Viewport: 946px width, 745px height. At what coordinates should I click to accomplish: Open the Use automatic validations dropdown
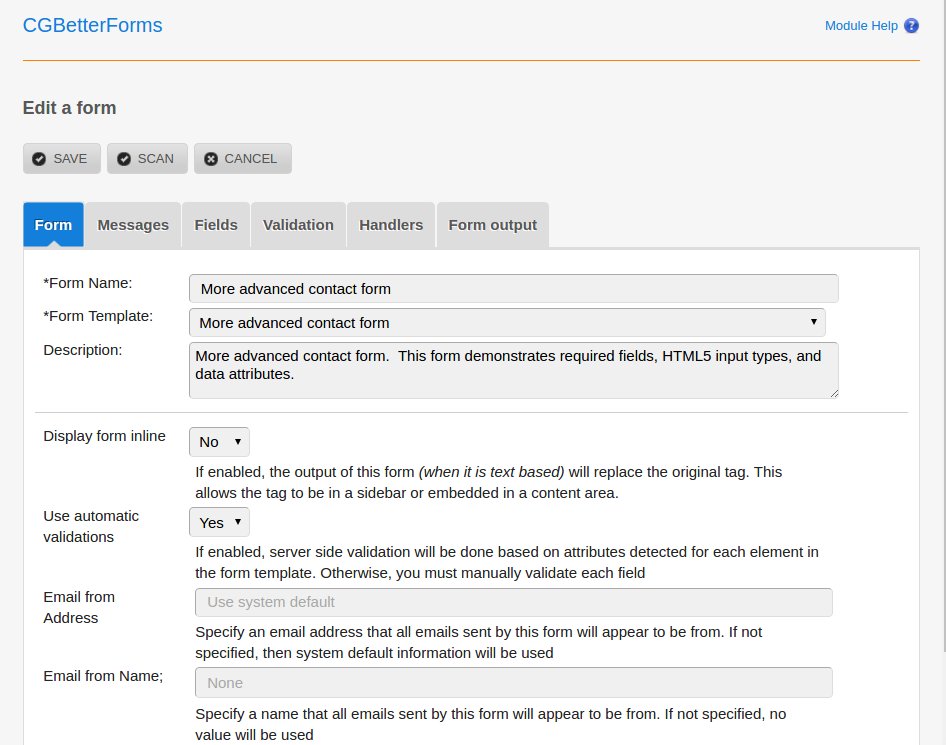tap(219, 522)
